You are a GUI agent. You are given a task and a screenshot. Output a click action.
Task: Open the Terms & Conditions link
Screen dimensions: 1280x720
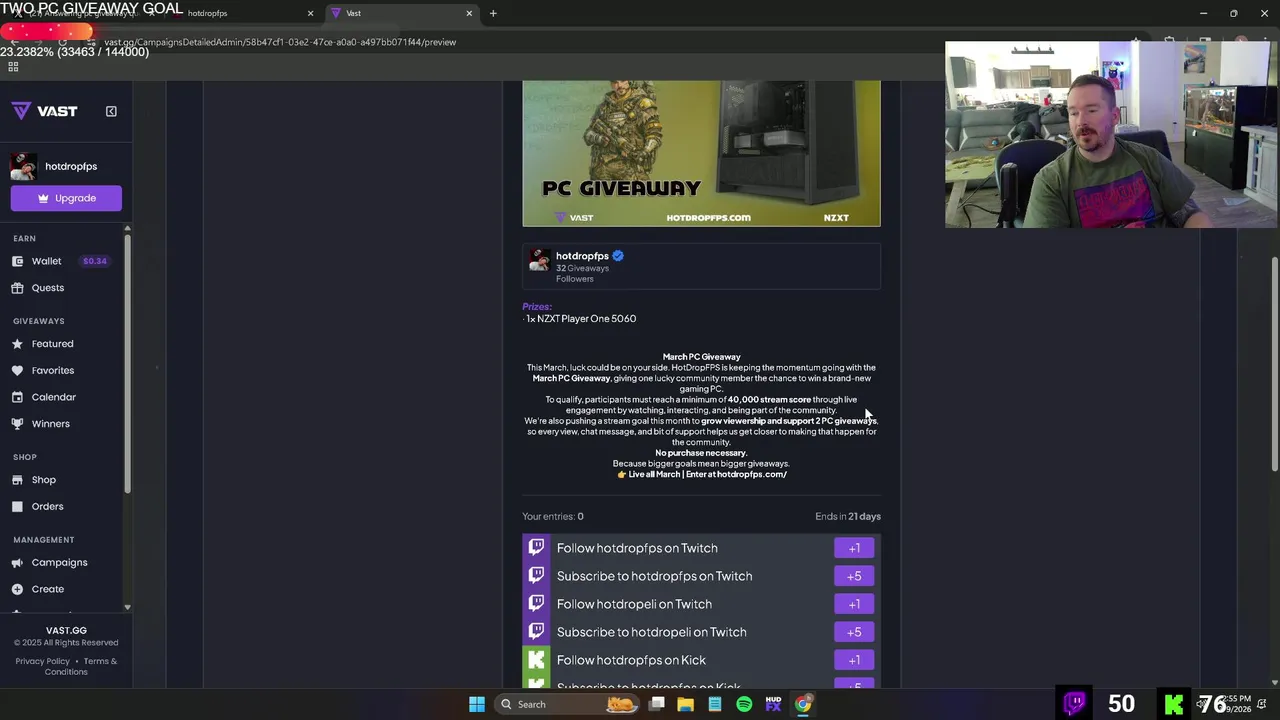point(82,666)
